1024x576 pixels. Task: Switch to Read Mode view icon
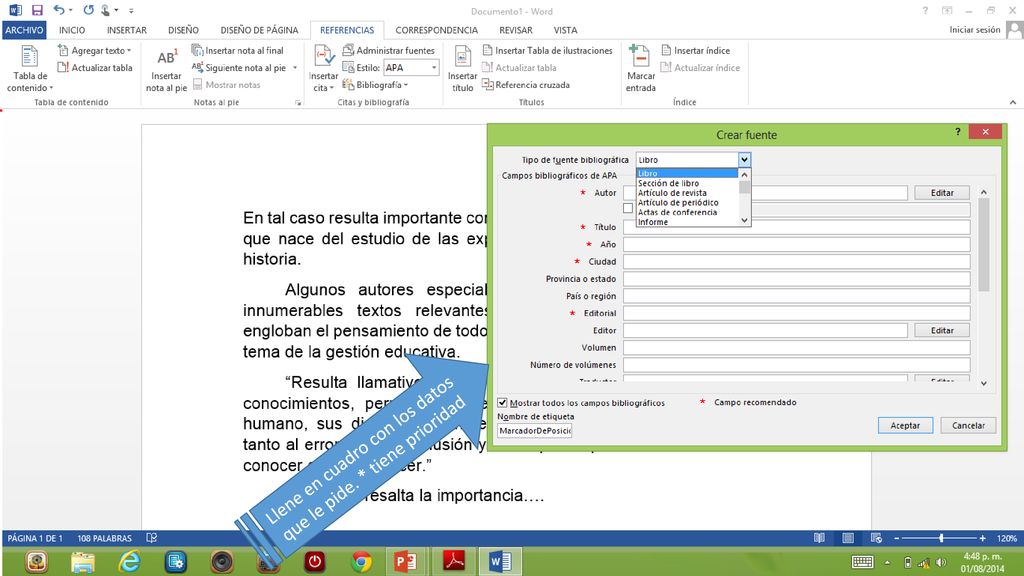pos(819,538)
